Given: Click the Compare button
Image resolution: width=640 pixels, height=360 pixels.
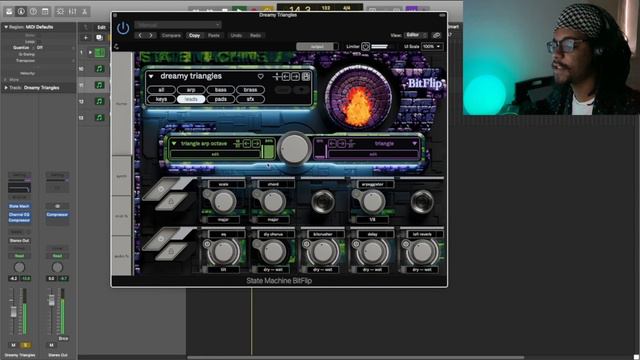Looking at the screenshot, I should (x=171, y=36).
